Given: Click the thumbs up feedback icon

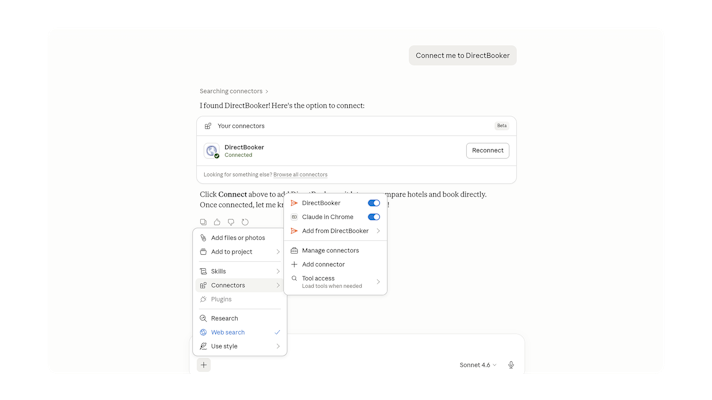Looking at the screenshot, I should point(217,222).
